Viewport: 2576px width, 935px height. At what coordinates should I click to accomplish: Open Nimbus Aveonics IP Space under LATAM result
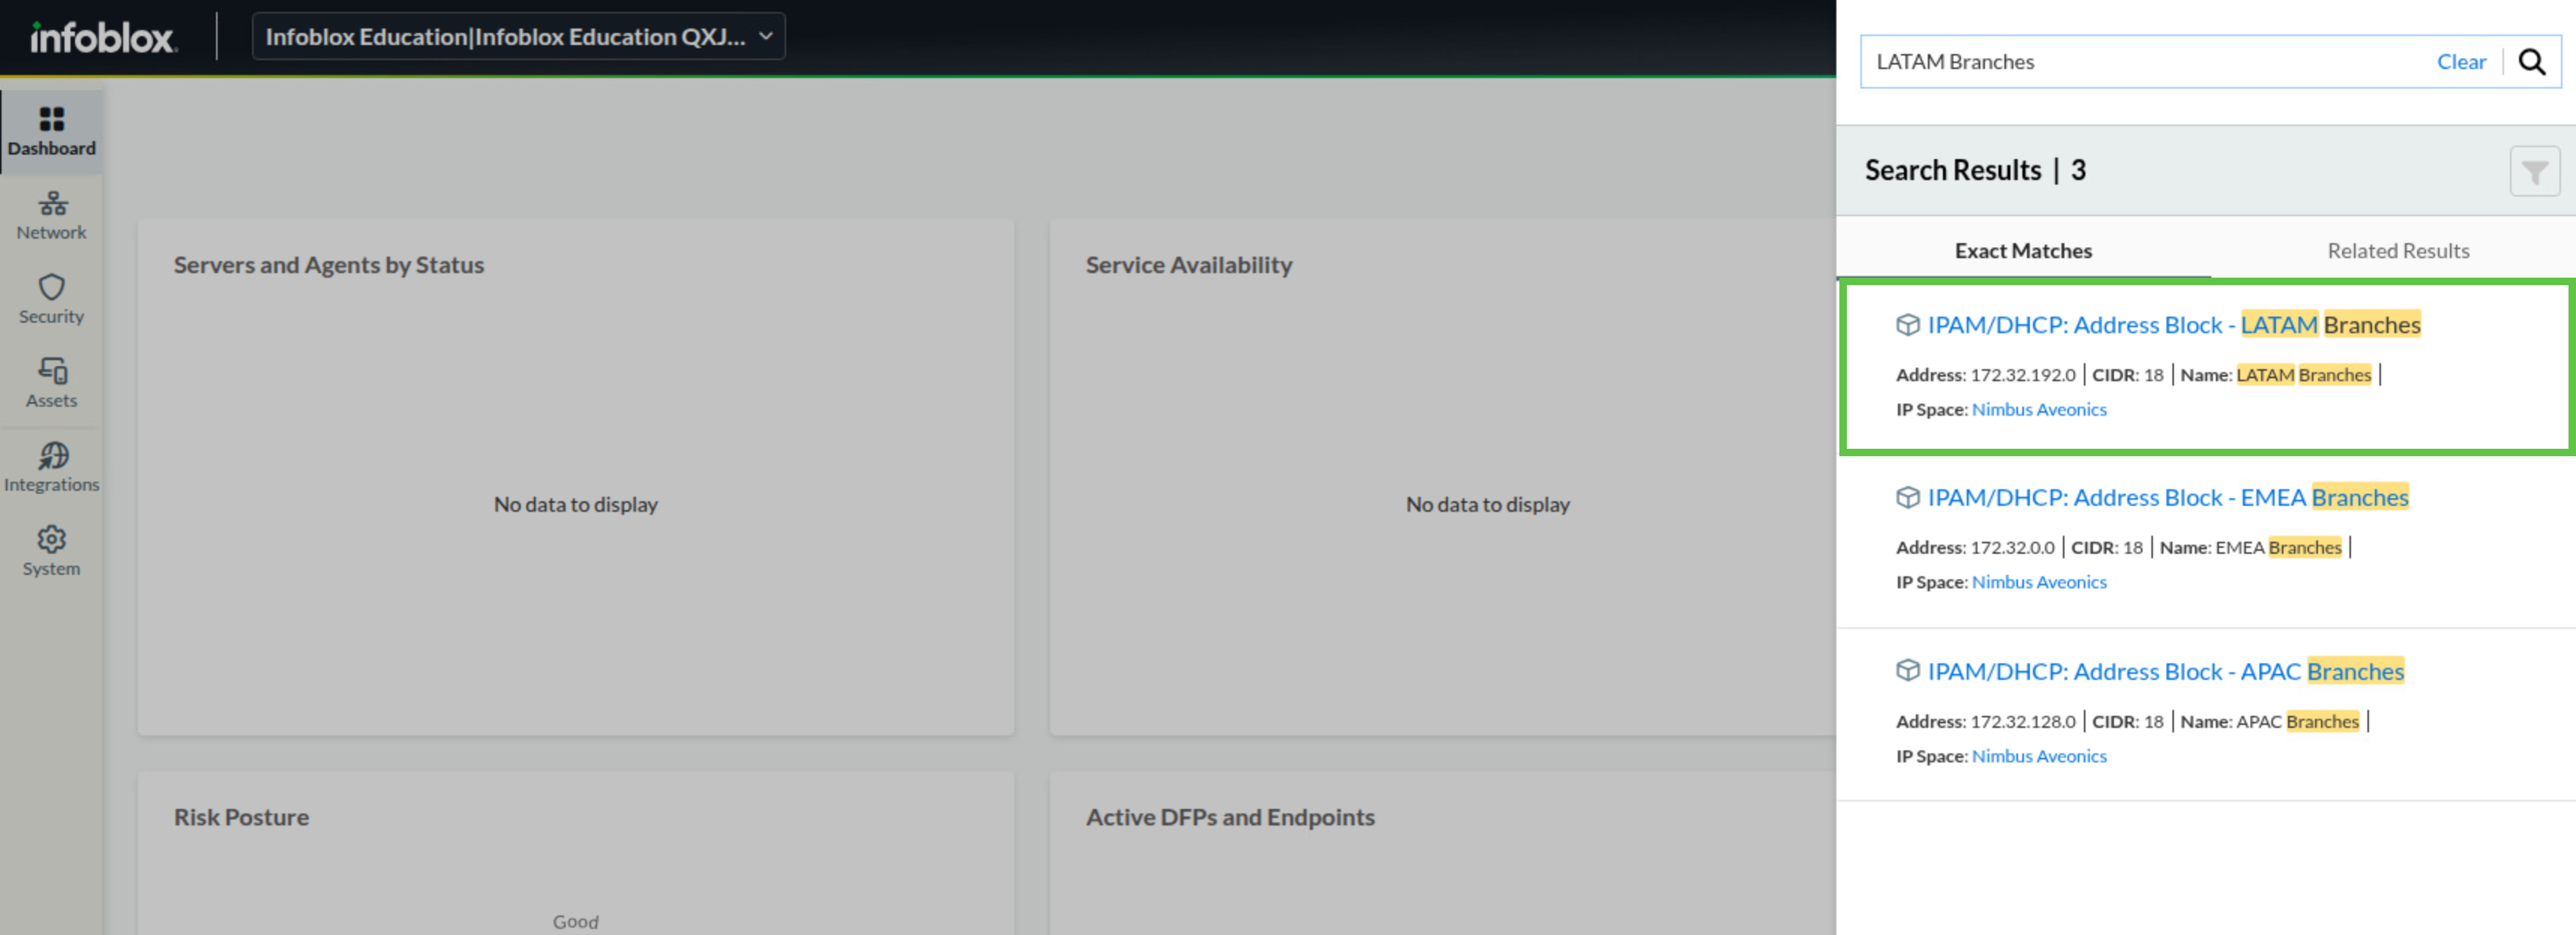coord(2038,410)
